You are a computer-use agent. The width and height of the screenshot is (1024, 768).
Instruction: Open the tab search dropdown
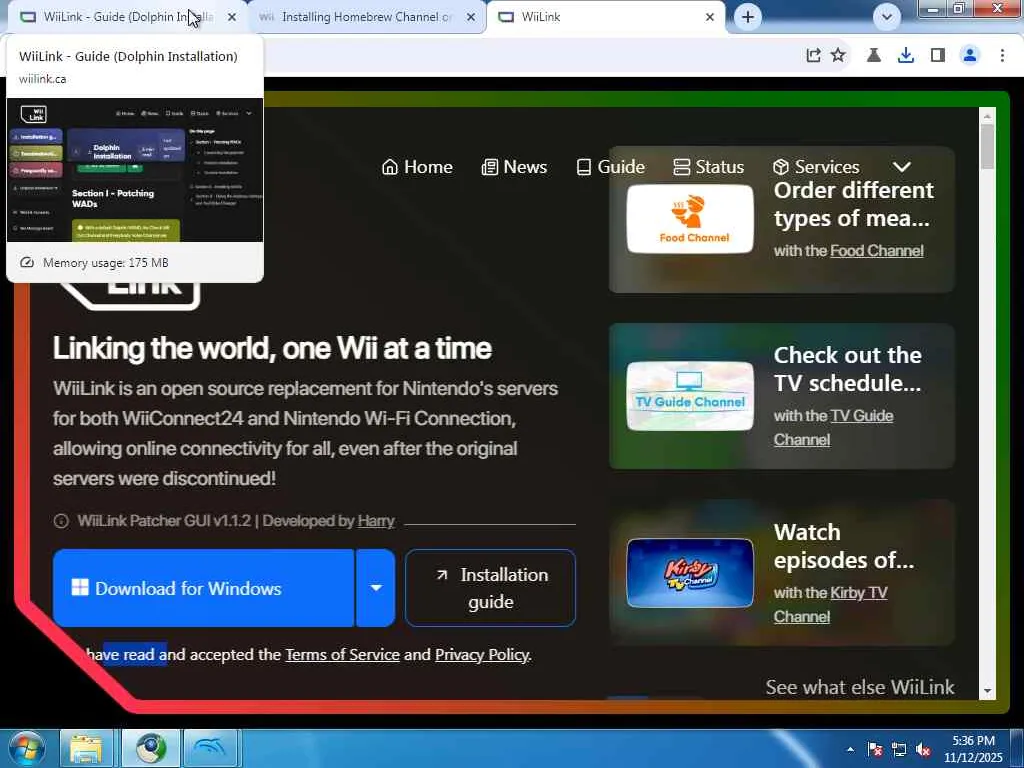click(x=886, y=17)
